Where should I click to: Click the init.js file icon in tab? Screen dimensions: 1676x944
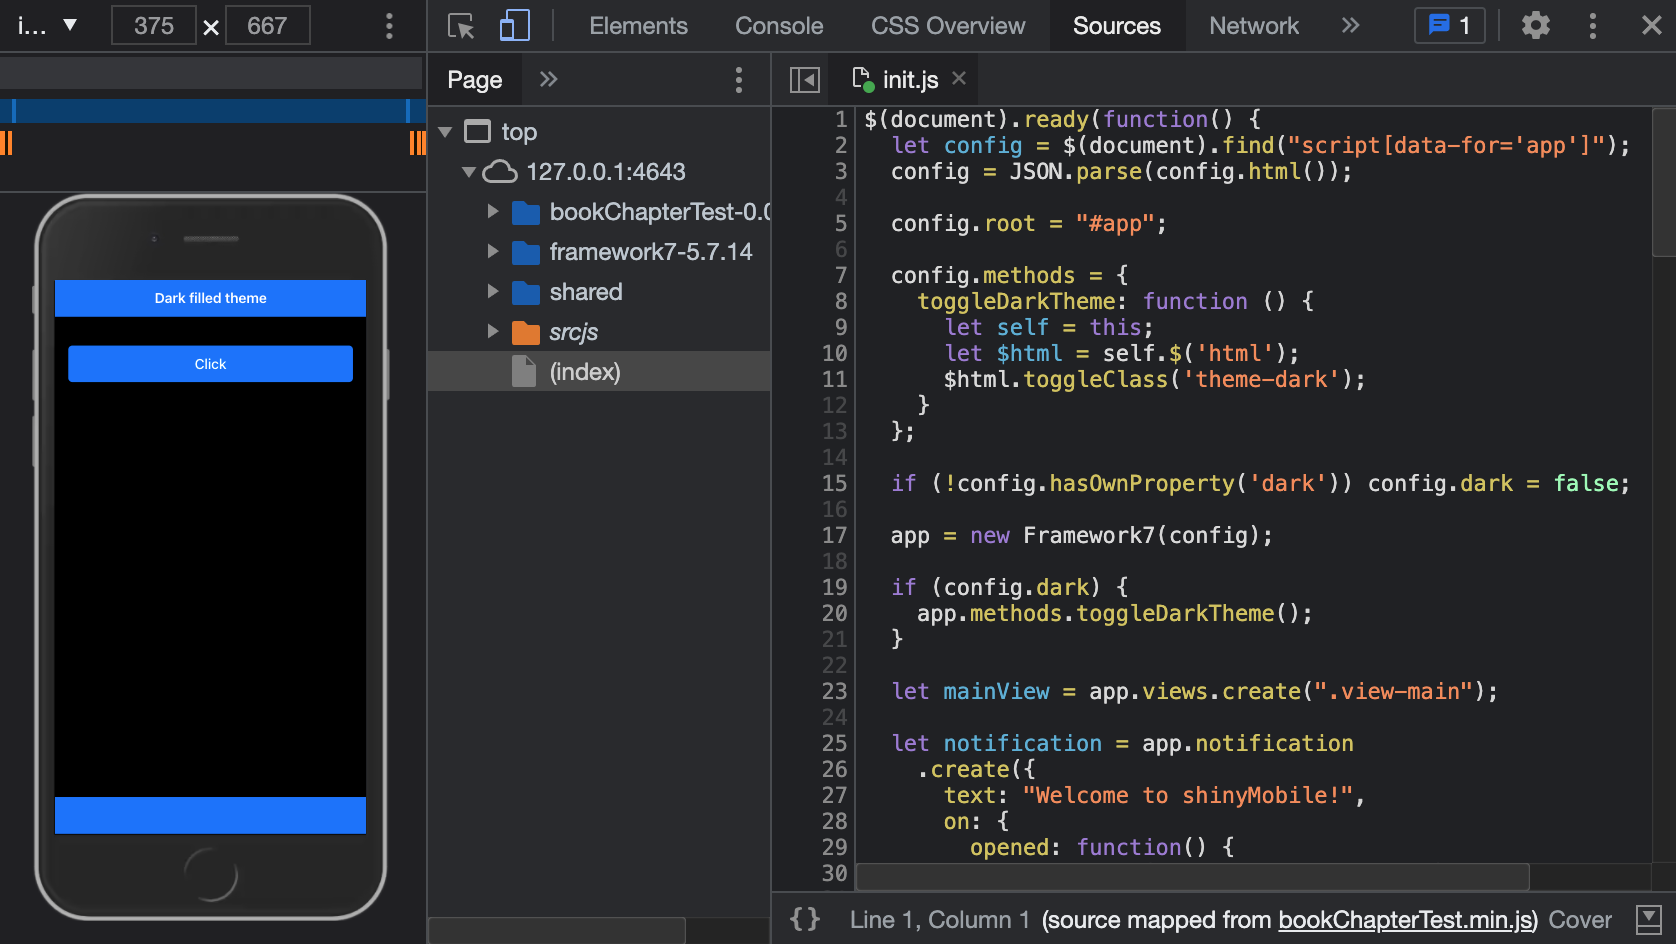point(862,79)
